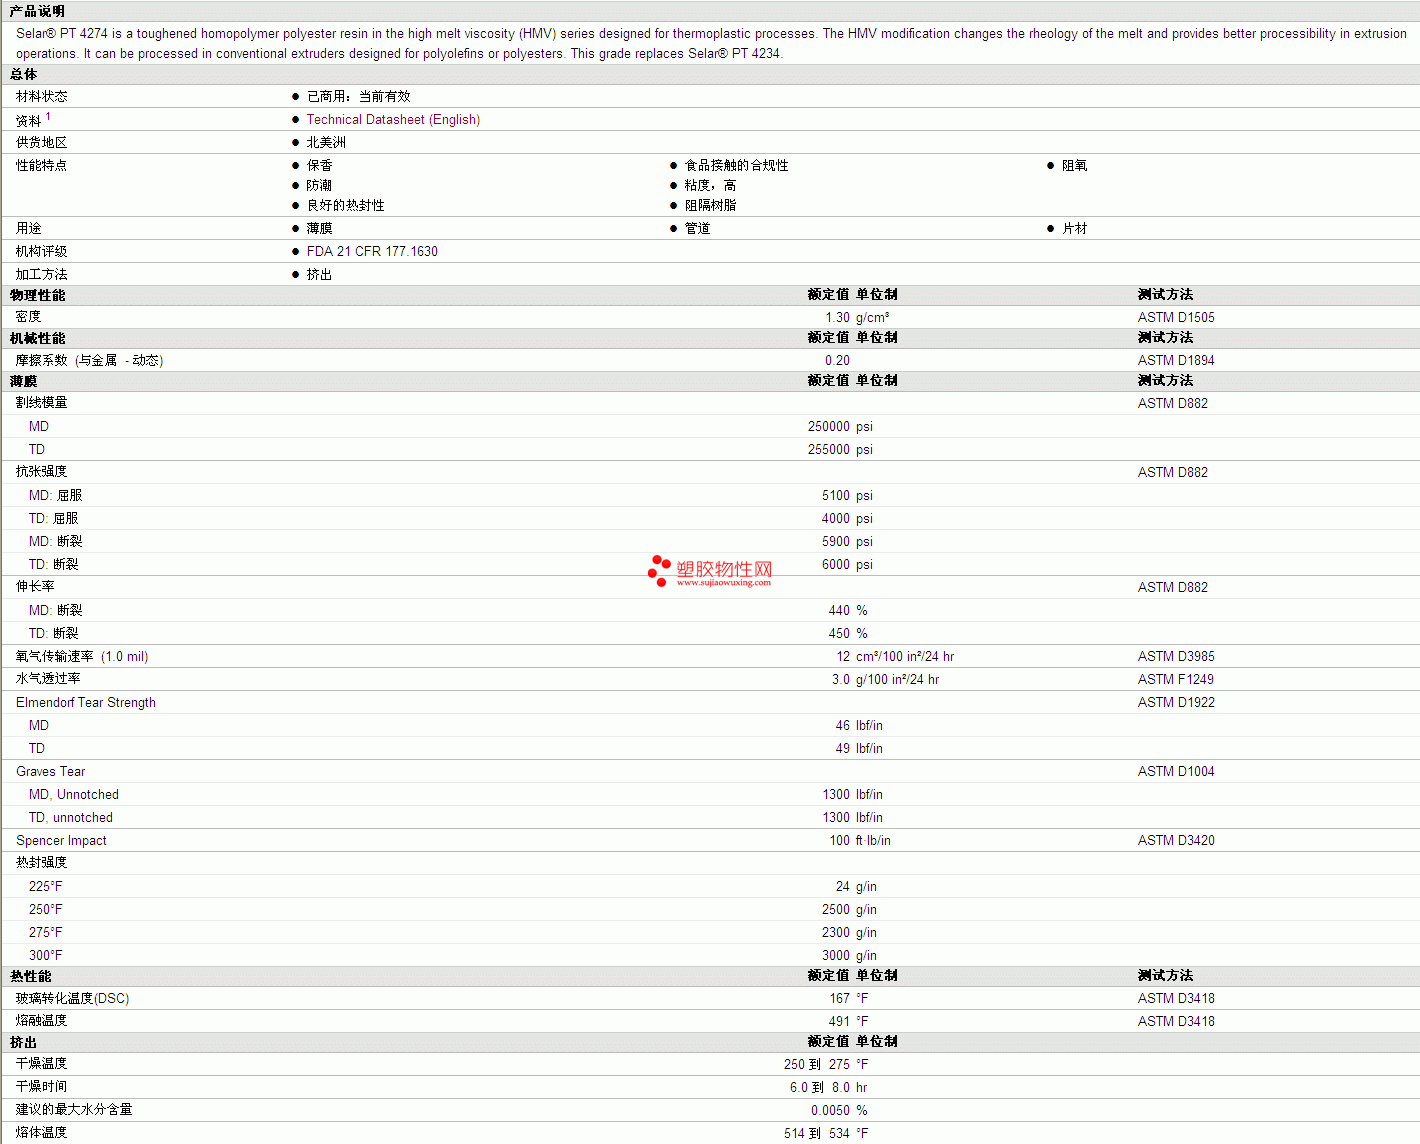Click the drying temperature range 250 到 275
Screen dimensions: 1420x1144
pos(817,1065)
